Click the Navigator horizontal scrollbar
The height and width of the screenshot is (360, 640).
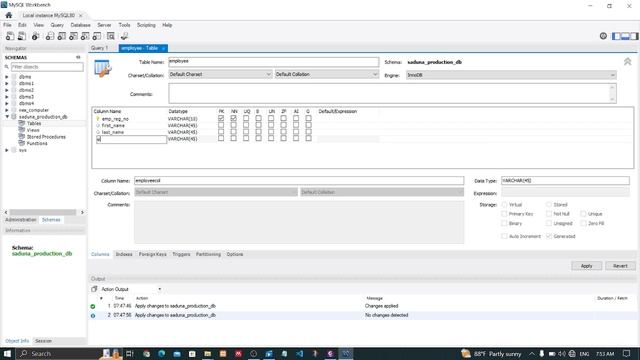43,212
